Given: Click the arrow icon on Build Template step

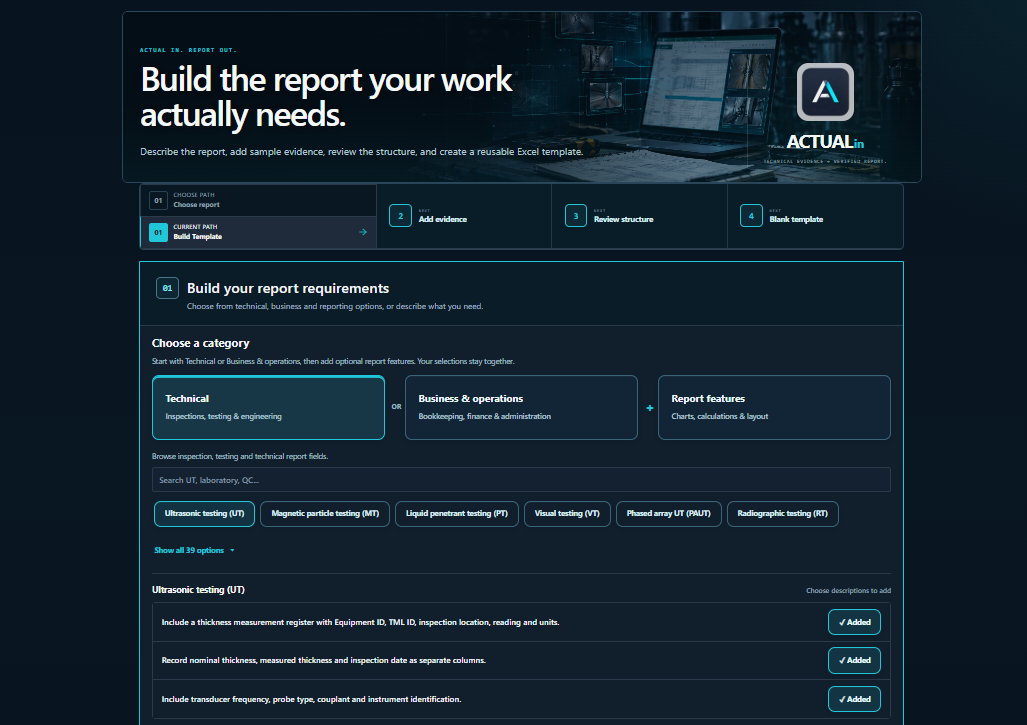Looking at the screenshot, I should pyautogui.click(x=363, y=232).
